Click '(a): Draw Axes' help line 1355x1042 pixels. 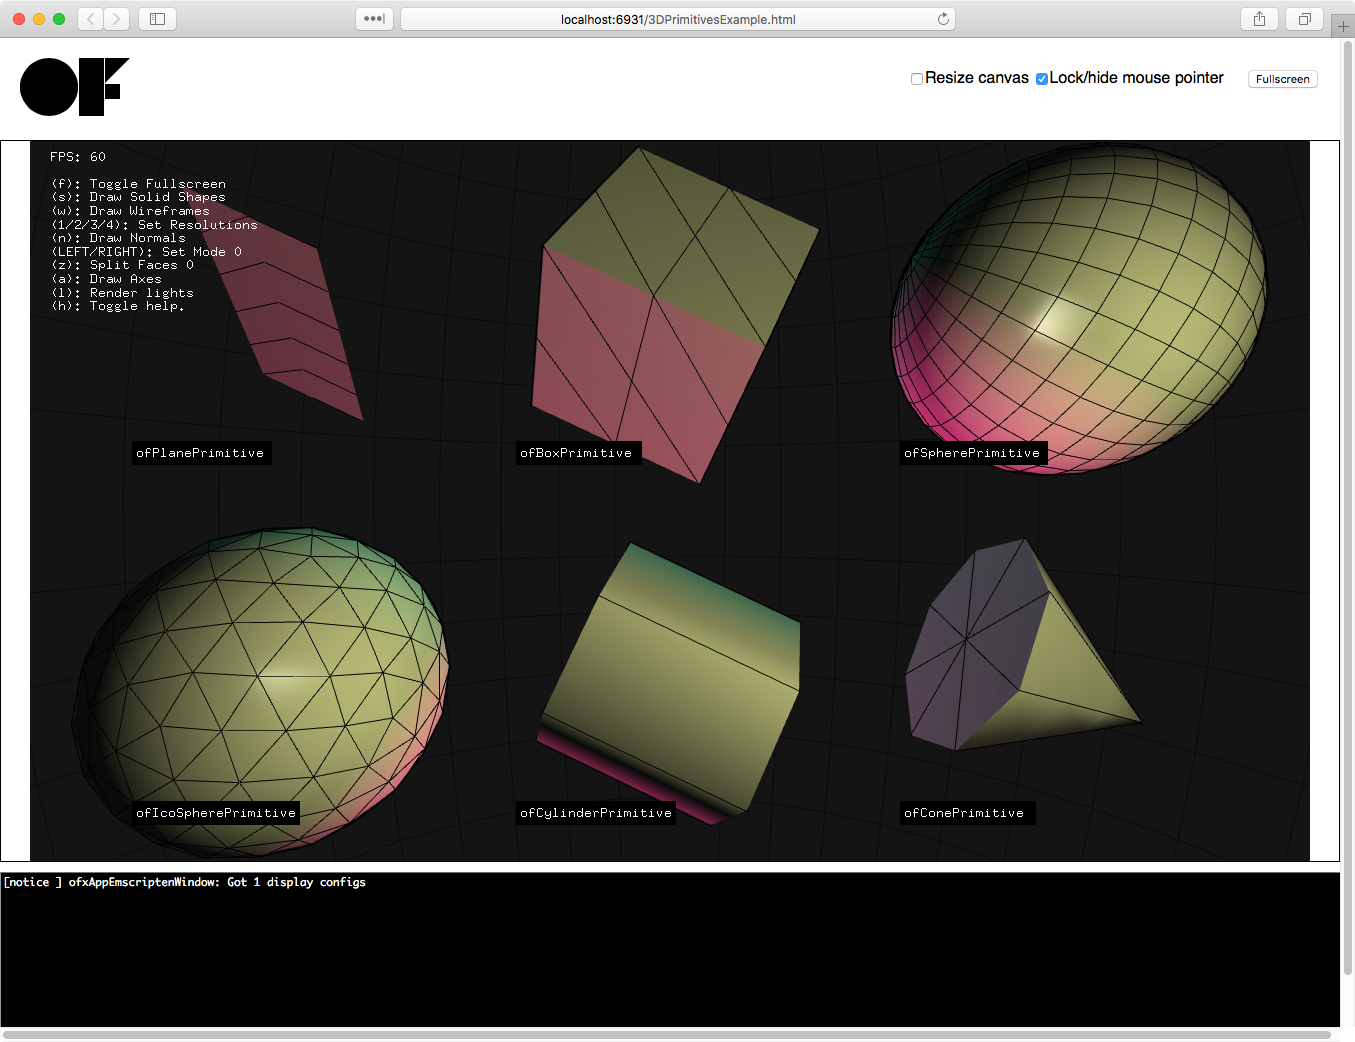coord(106,279)
